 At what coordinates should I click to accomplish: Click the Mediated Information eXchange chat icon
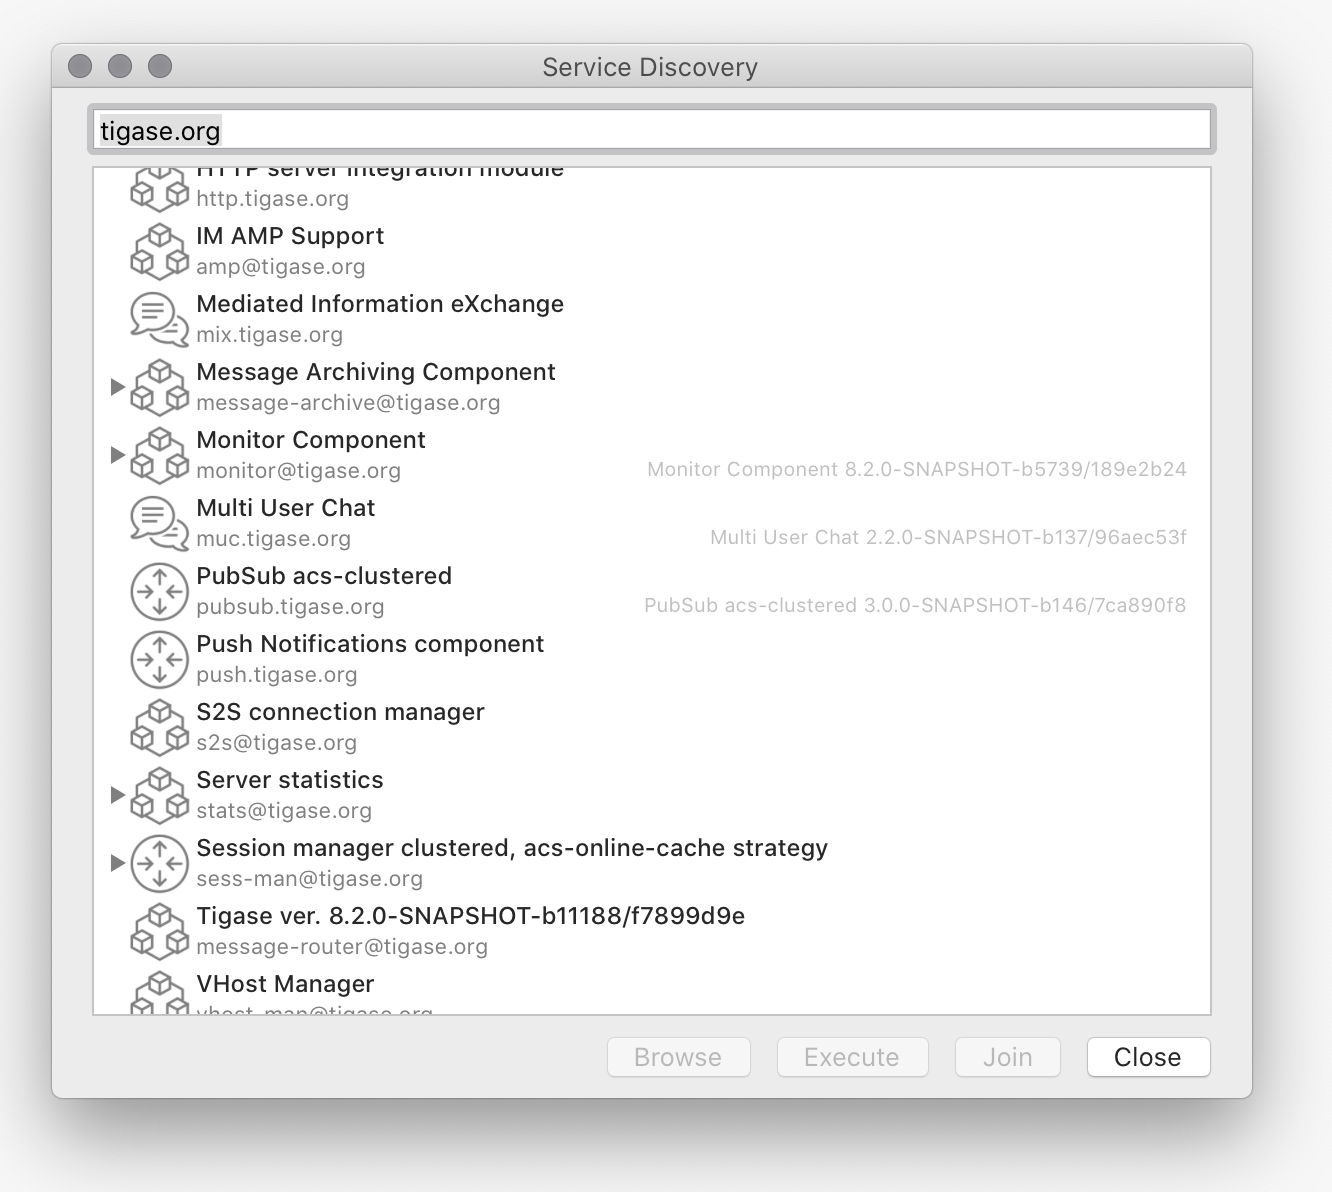[x=160, y=319]
